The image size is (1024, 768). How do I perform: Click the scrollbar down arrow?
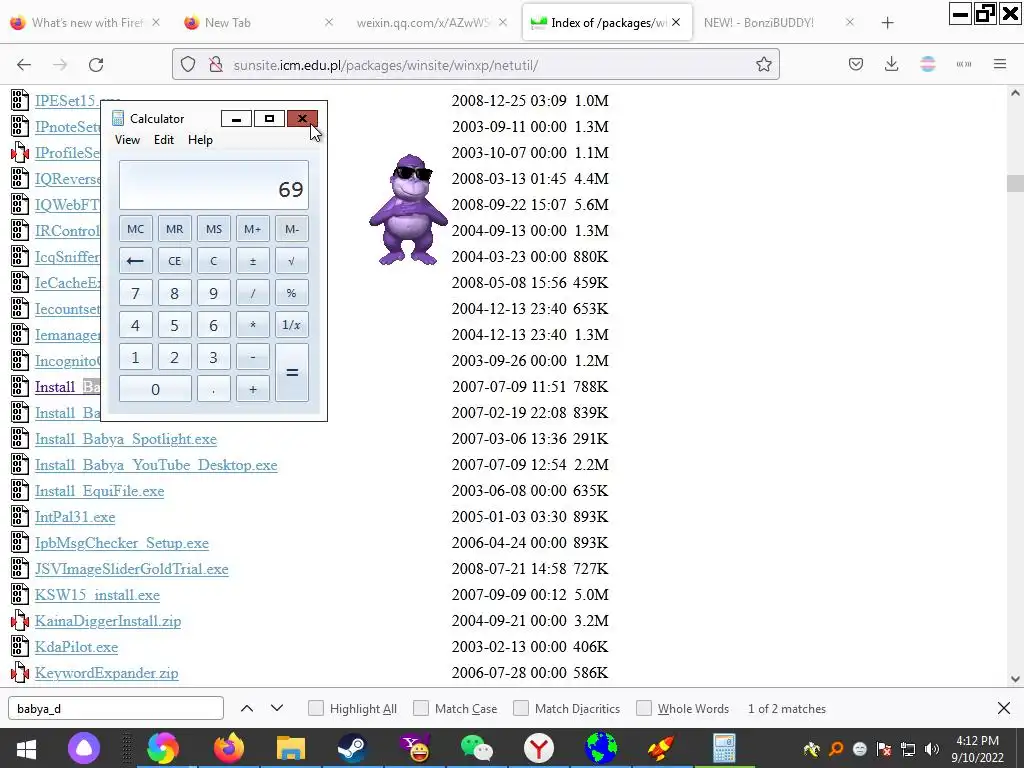pyautogui.click(x=1015, y=679)
